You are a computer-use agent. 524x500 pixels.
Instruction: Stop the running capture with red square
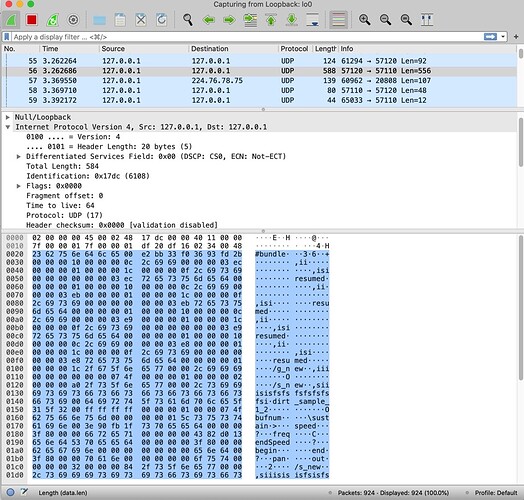pos(32,20)
